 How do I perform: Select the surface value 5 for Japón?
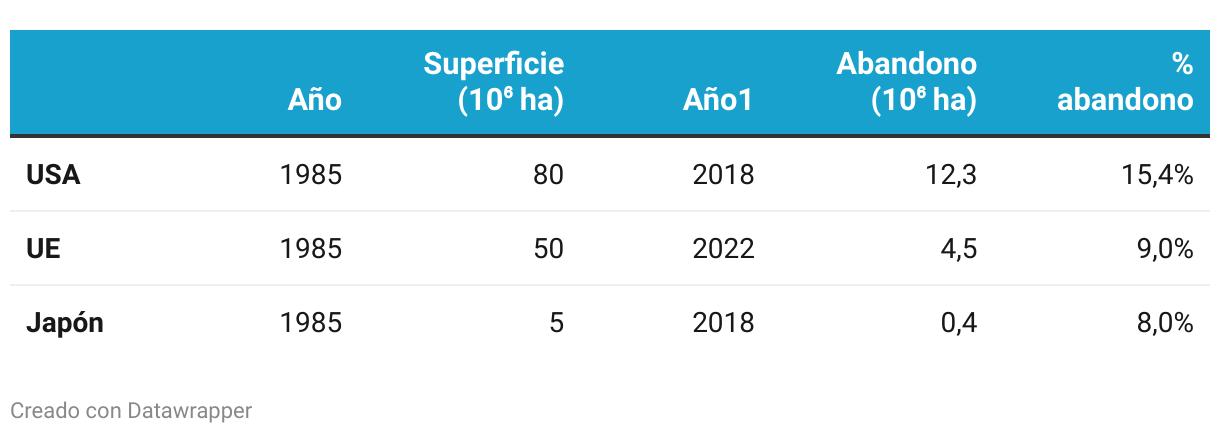[557, 323]
